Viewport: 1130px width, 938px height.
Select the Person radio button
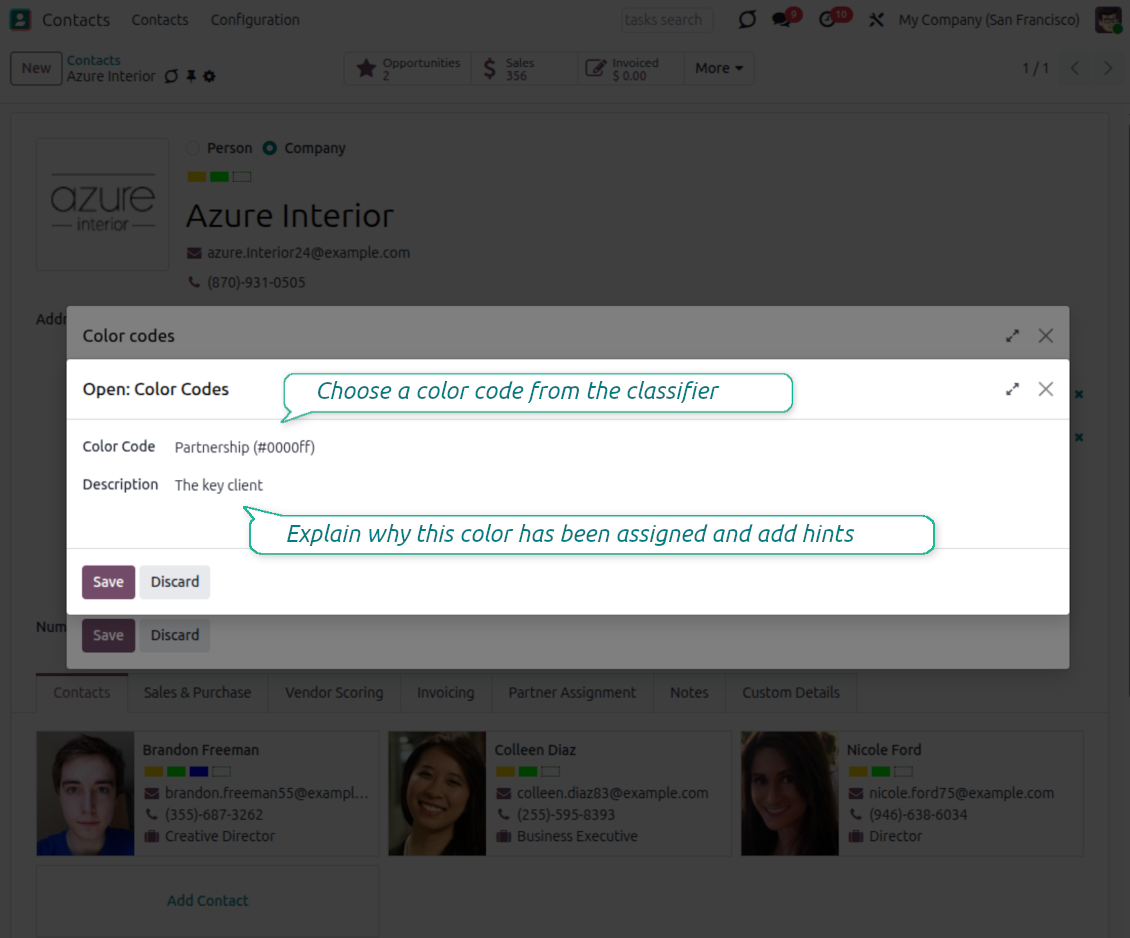pos(194,148)
